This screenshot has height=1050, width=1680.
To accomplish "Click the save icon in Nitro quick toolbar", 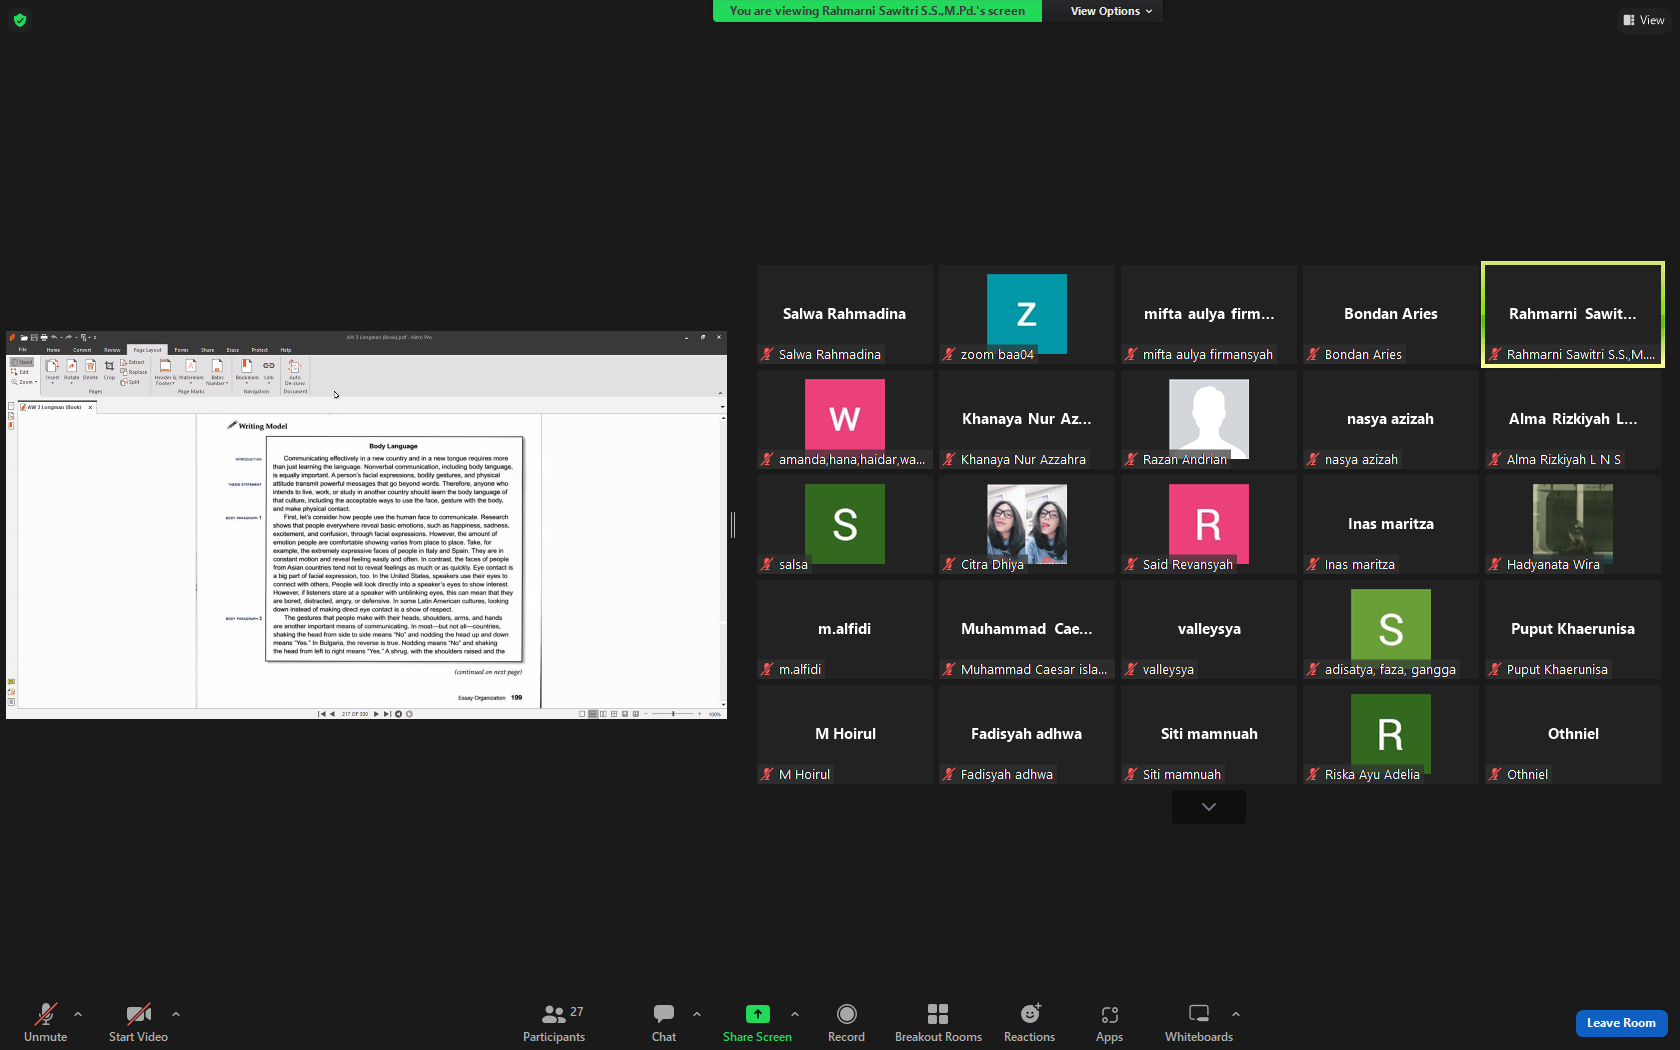I will 34,337.
